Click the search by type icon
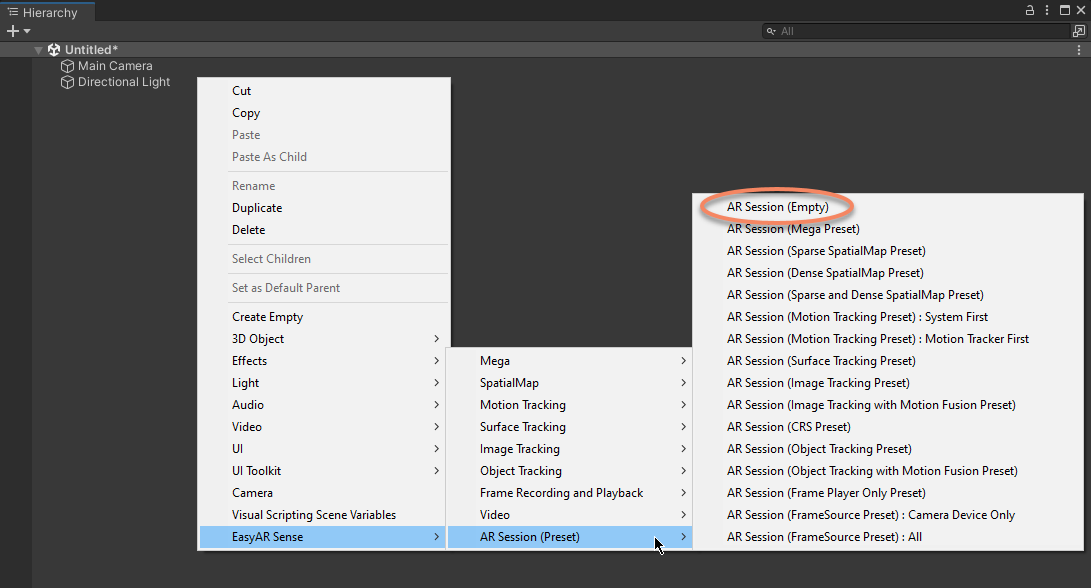 1078,31
